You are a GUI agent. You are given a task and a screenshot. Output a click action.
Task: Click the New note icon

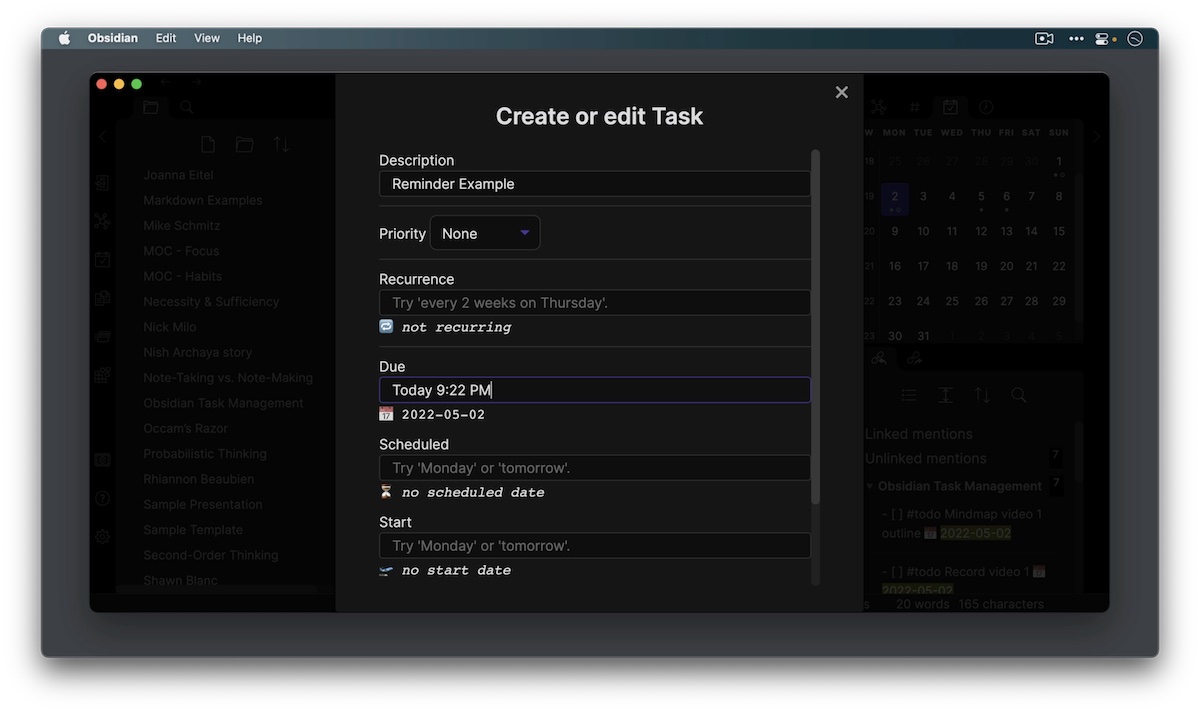coord(208,145)
